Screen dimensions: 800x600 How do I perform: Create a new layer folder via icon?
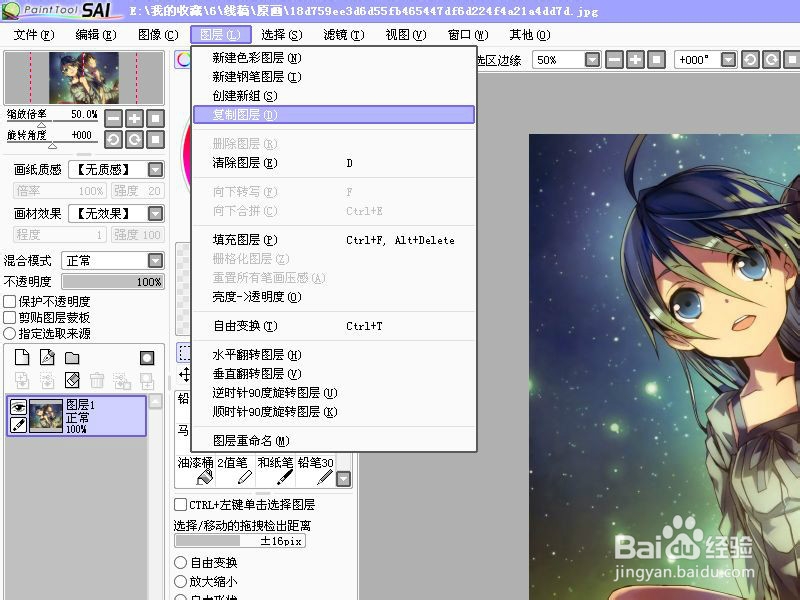72,358
